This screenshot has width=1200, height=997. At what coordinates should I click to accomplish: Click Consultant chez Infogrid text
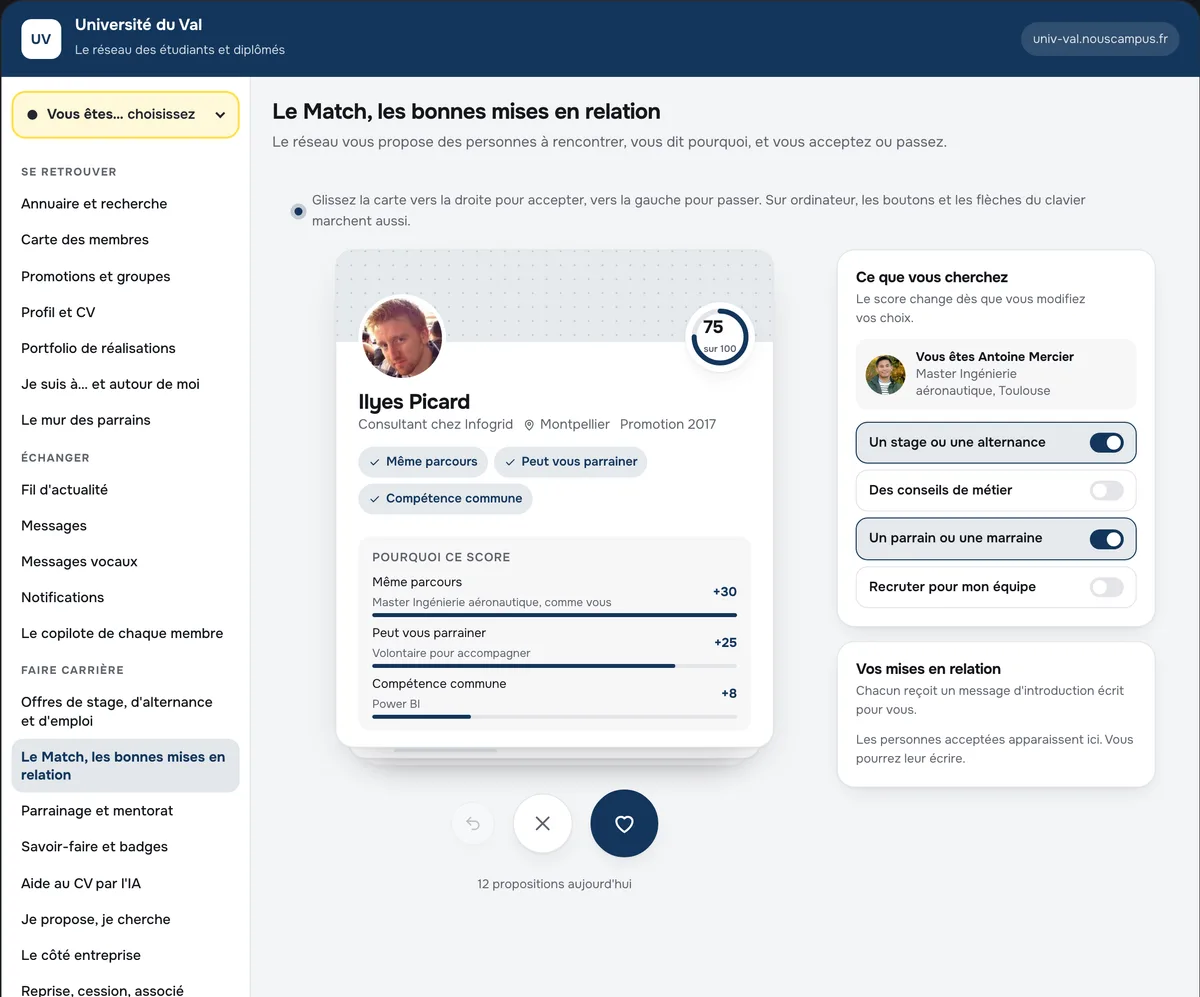coord(436,425)
